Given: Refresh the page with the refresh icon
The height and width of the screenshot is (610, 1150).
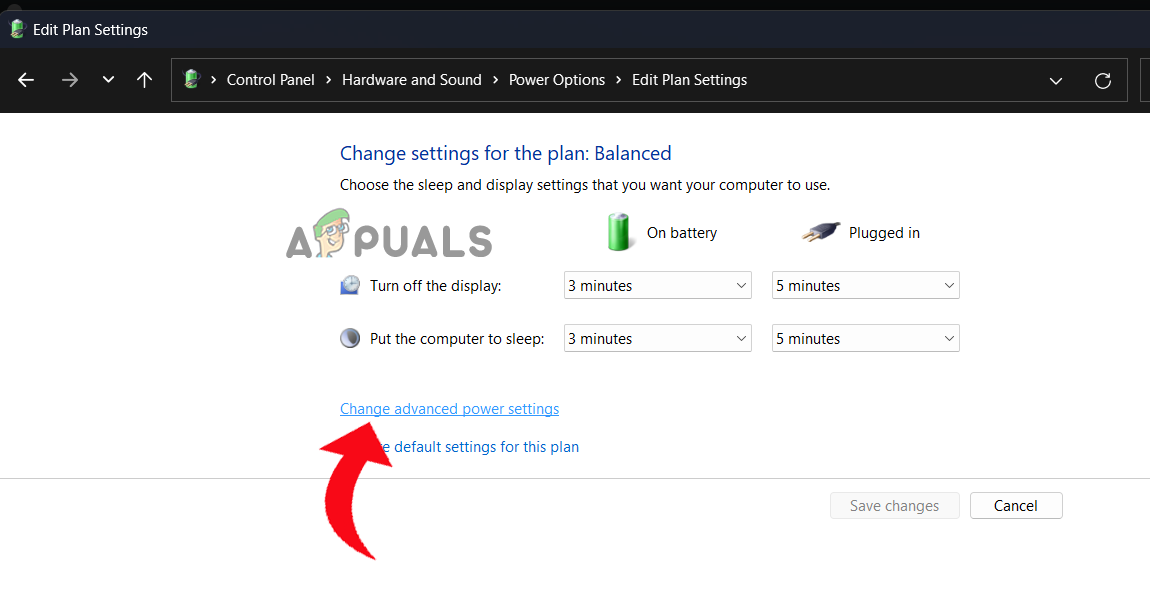Looking at the screenshot, I should [x=1103, y=80].
